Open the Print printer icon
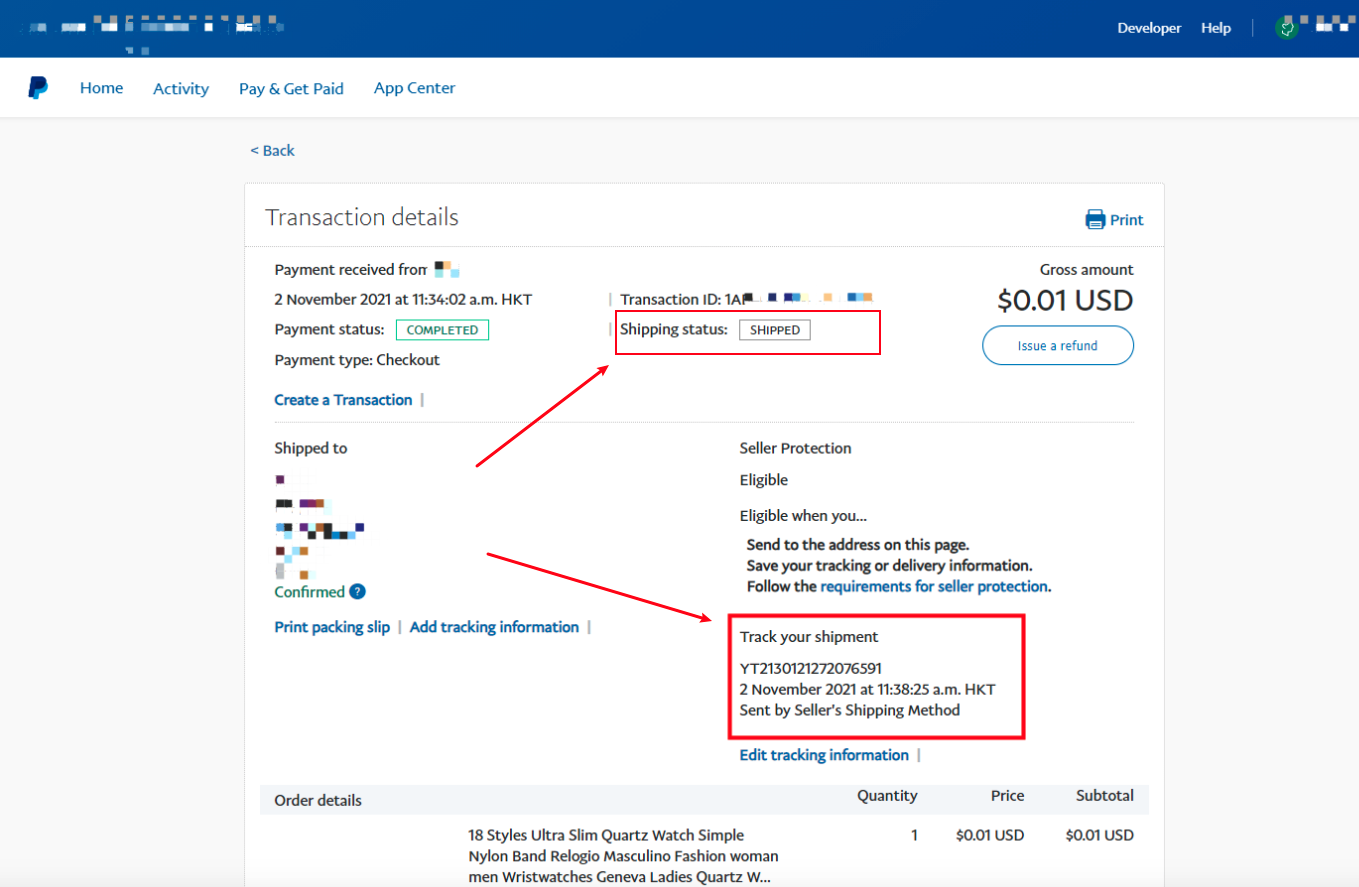This screenshot has height=887, width=1359. click(1095, 220)
